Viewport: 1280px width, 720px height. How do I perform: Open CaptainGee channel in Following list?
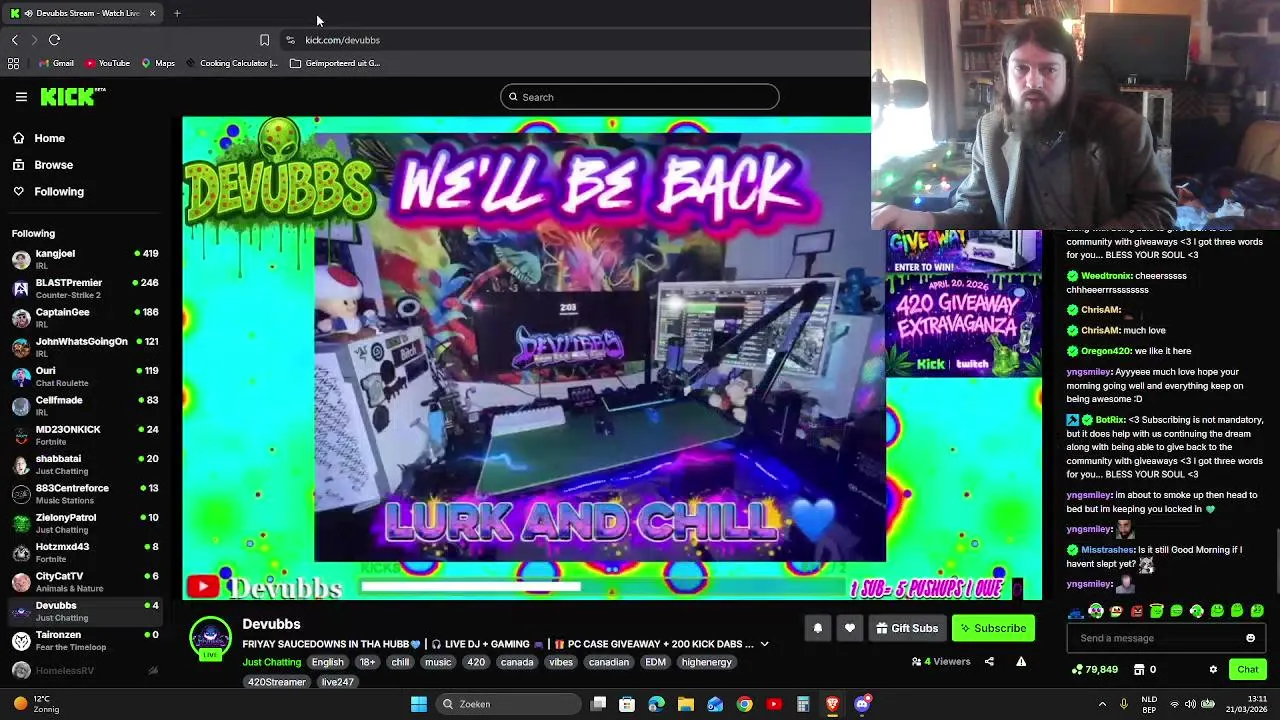coord(86,318)
